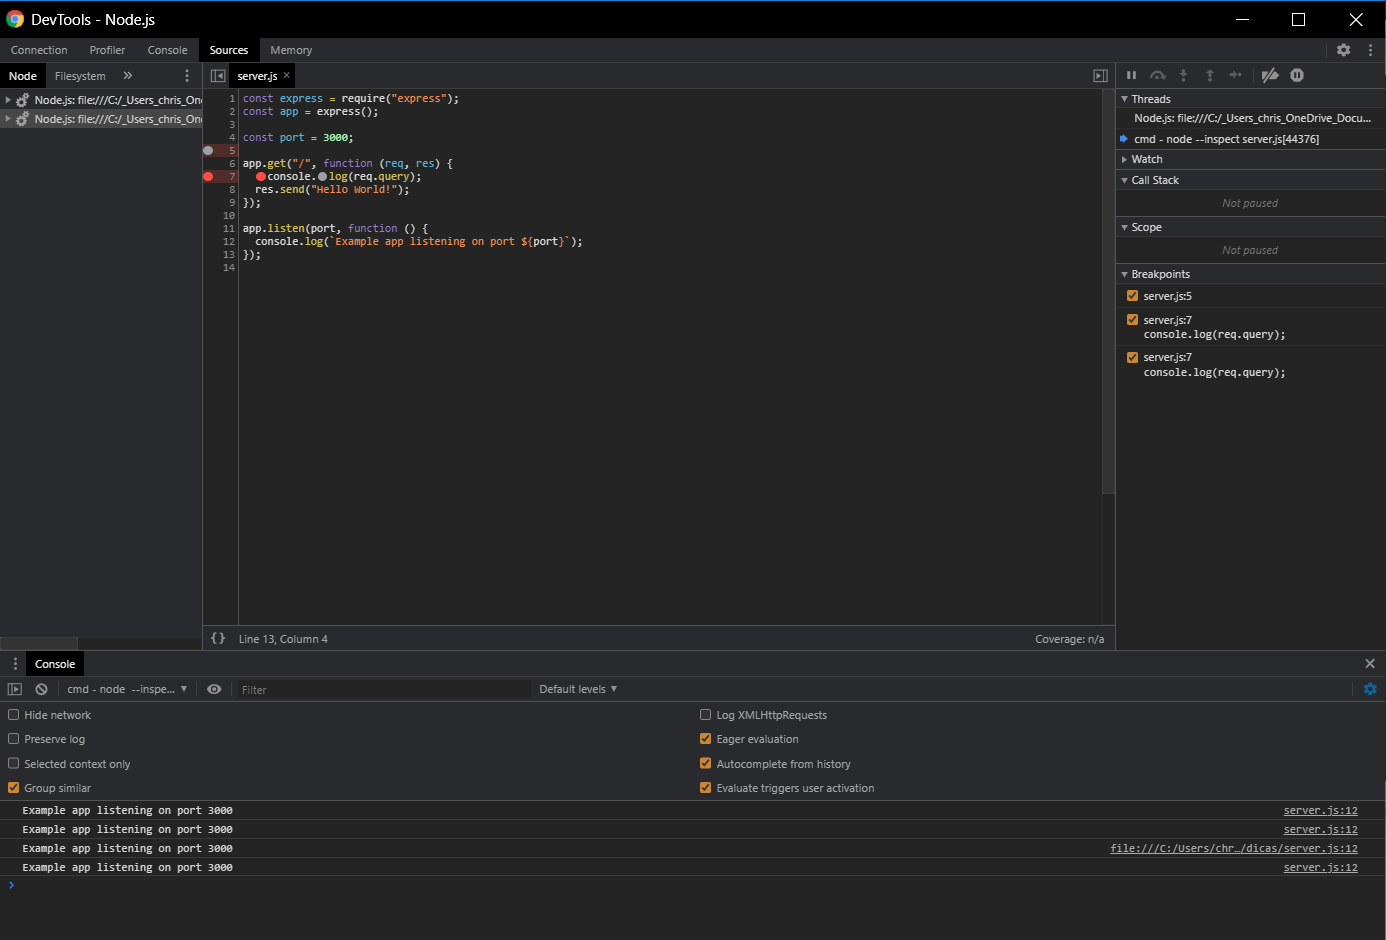1386x940 pixels.
Task: Open the file:///C:/Users/chr…/dicas/server.js:12 link
Action: 1234,848
